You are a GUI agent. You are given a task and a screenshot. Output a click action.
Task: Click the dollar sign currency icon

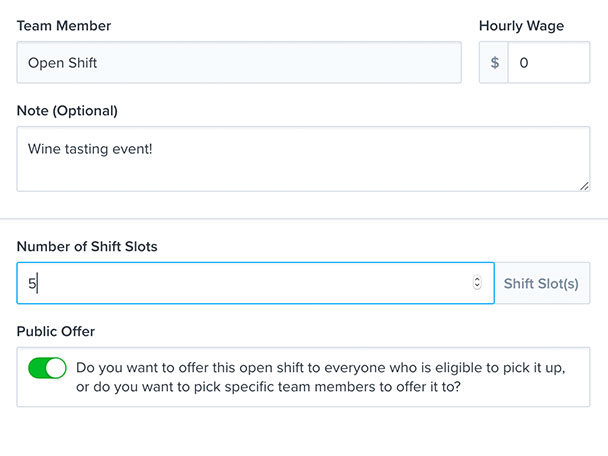click(494, 62)
